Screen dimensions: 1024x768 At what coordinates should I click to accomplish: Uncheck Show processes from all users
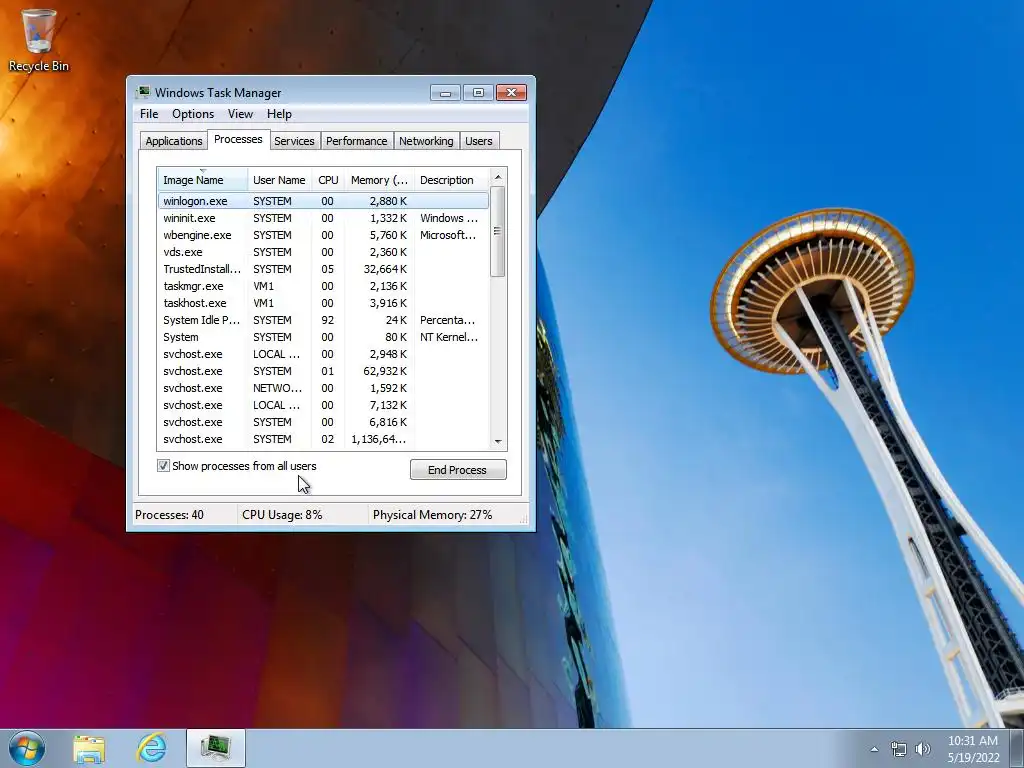point(163,466)
